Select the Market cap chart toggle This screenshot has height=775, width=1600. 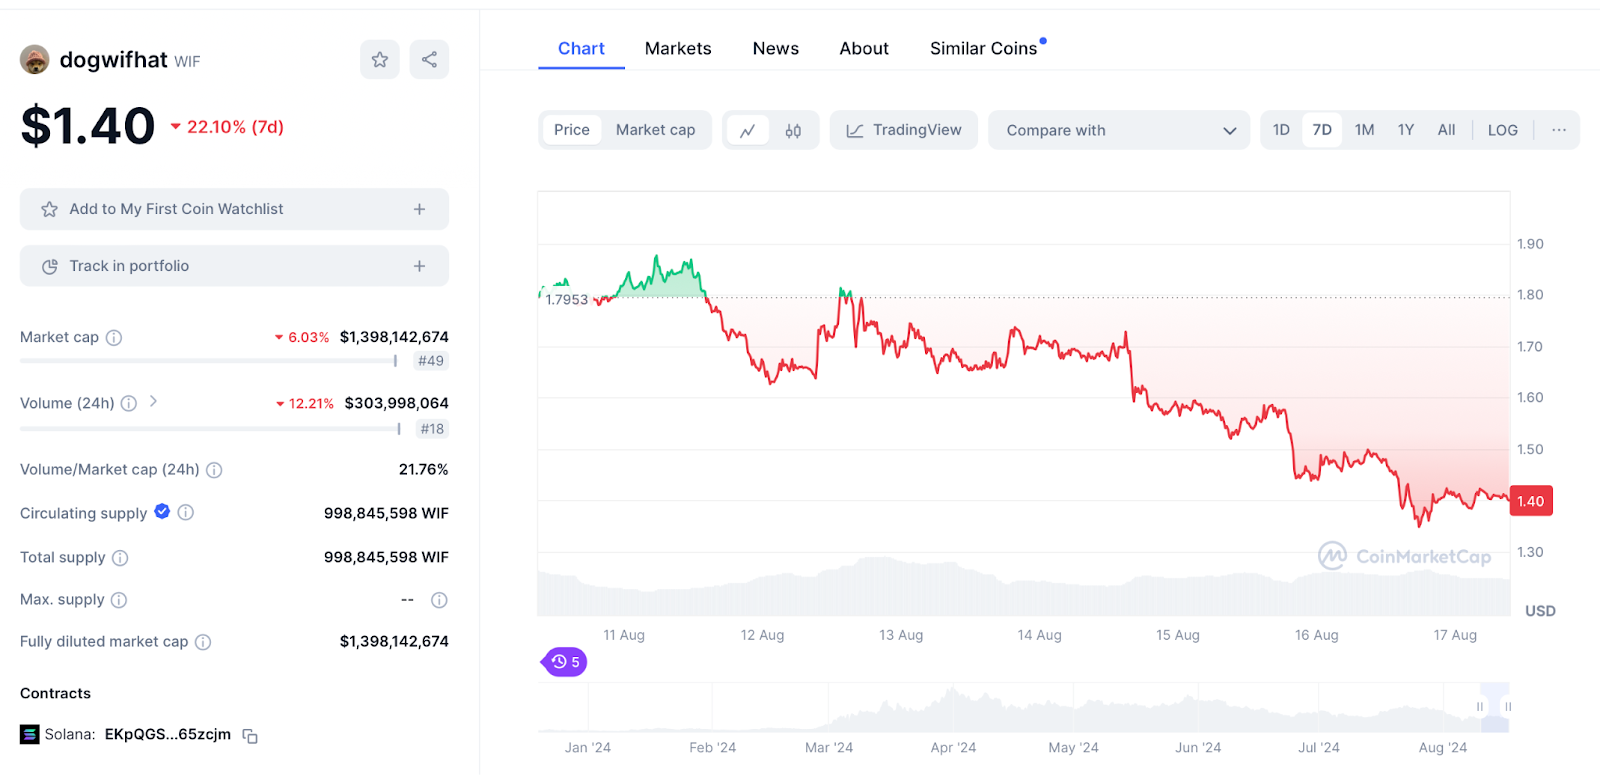[x=655, y=130]
